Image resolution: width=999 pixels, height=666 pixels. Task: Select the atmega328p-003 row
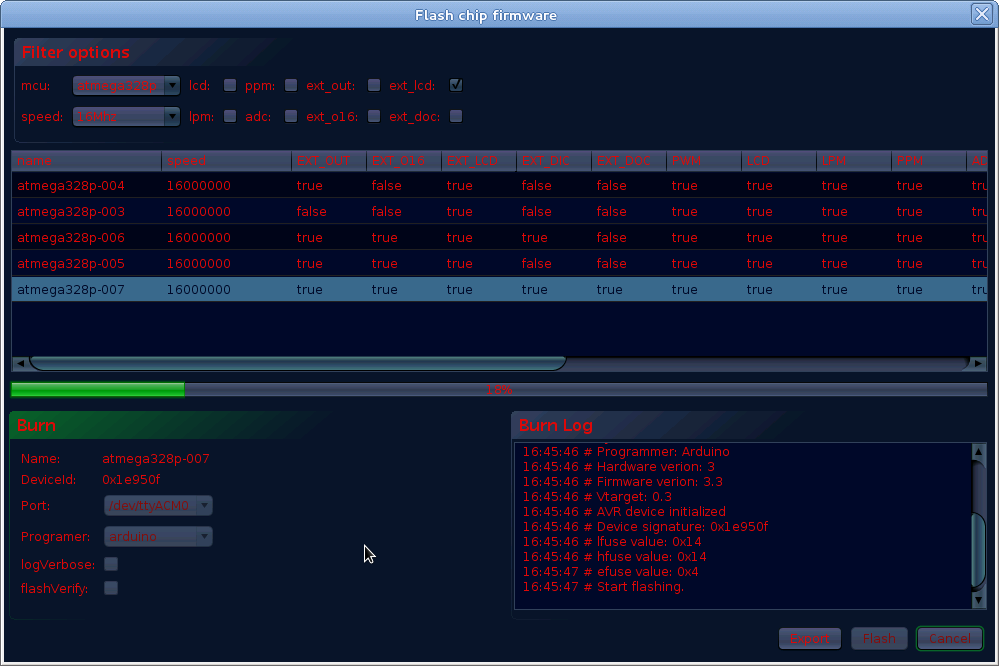[x=500, y=212]
